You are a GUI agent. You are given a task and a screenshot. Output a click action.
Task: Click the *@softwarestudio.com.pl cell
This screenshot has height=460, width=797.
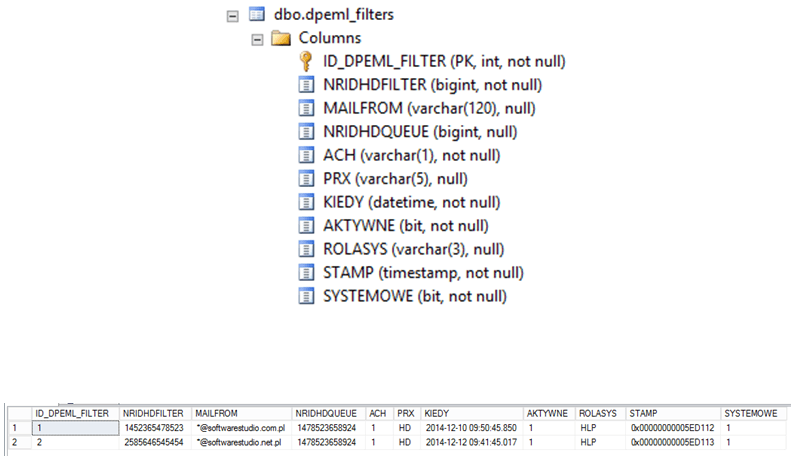coord(241,428)
